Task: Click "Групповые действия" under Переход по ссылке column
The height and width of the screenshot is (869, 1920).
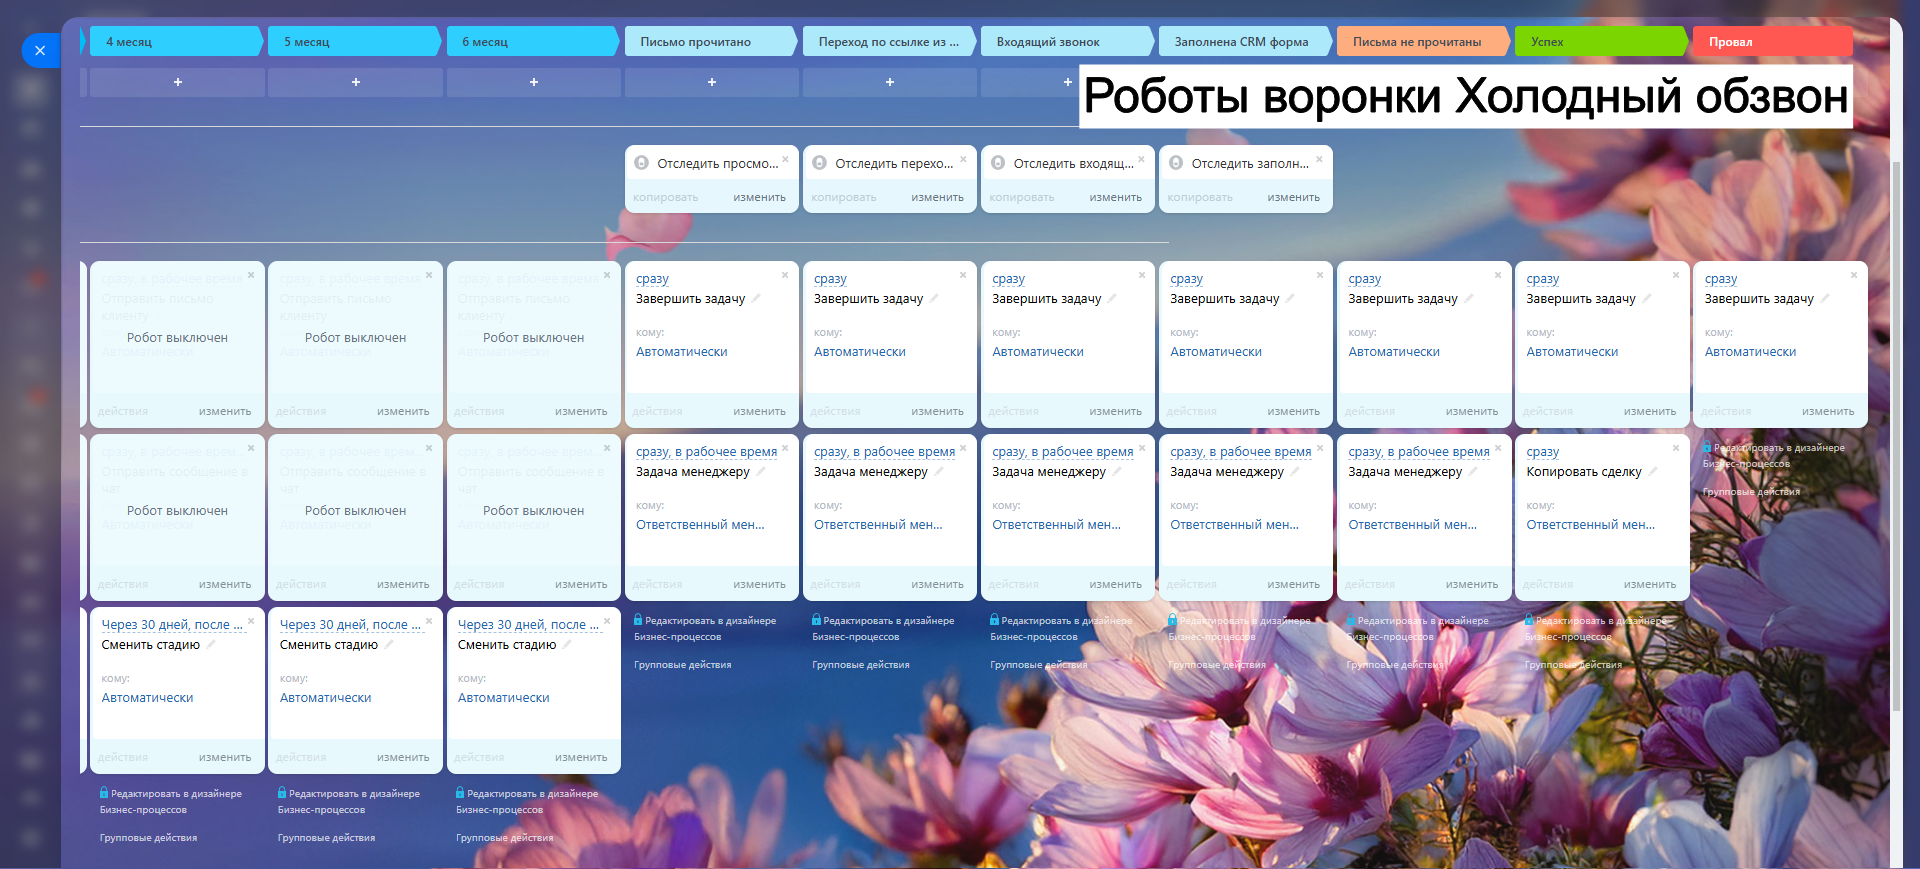Action: click(861, 665)
